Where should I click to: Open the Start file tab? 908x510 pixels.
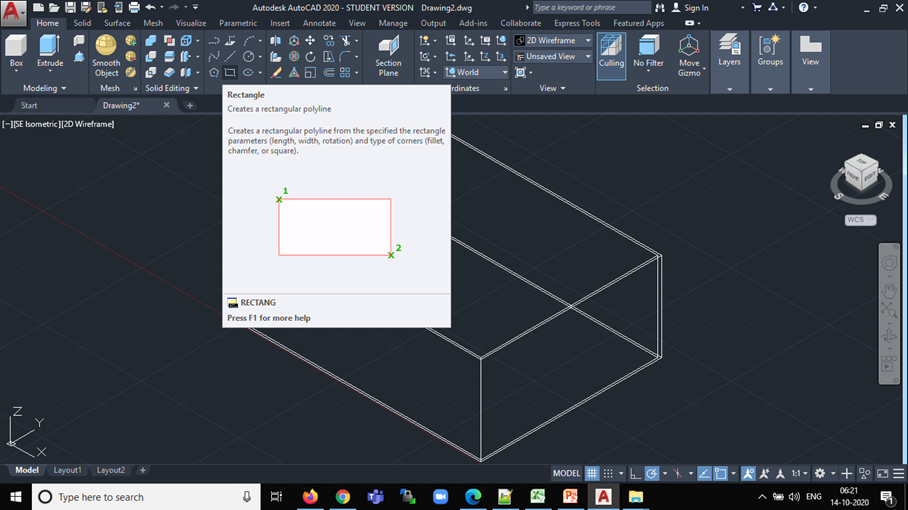[29, 105]
